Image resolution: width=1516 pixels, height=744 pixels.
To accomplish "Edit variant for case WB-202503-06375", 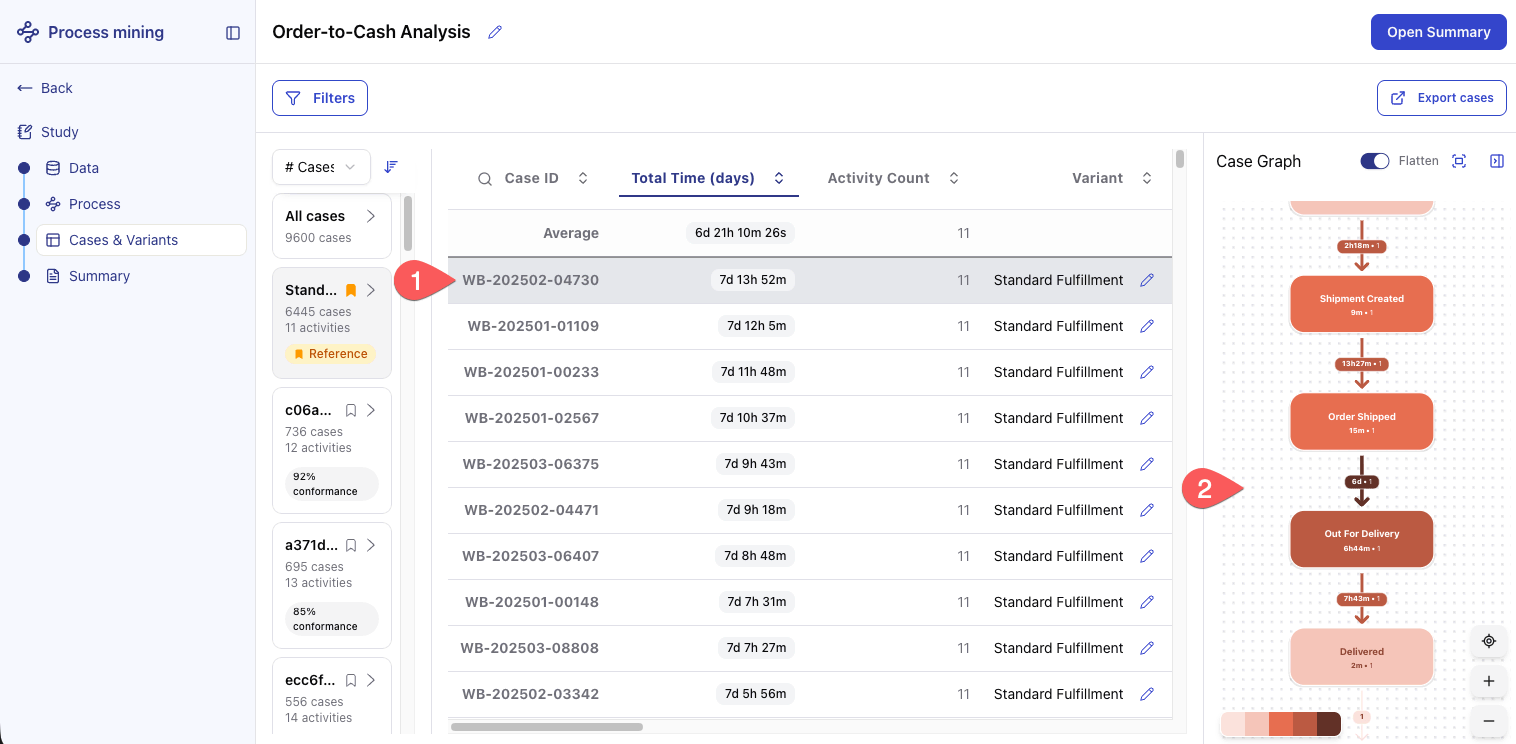I will pos(1147,464).
